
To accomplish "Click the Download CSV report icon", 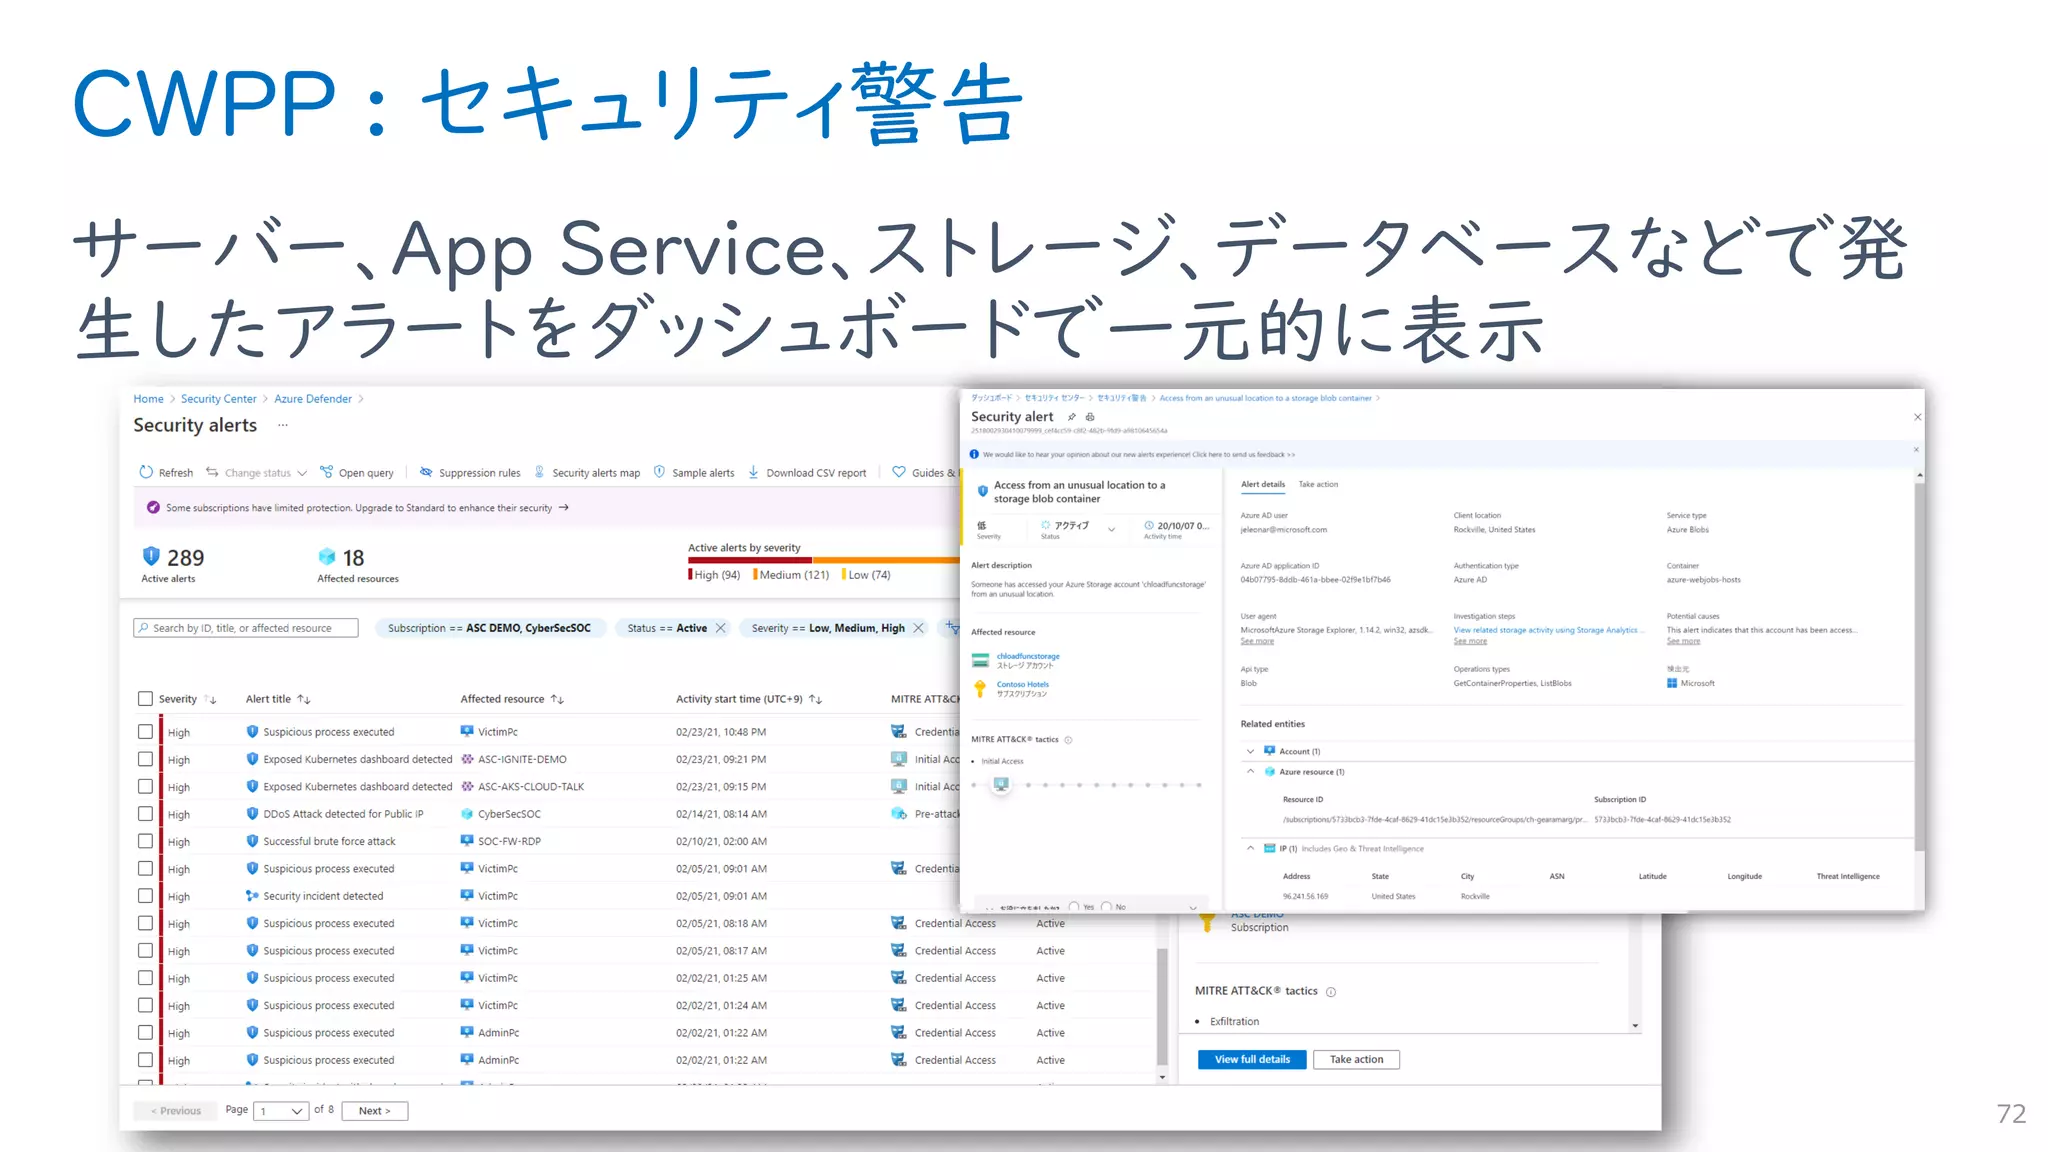I will click(x=753, y=472).
